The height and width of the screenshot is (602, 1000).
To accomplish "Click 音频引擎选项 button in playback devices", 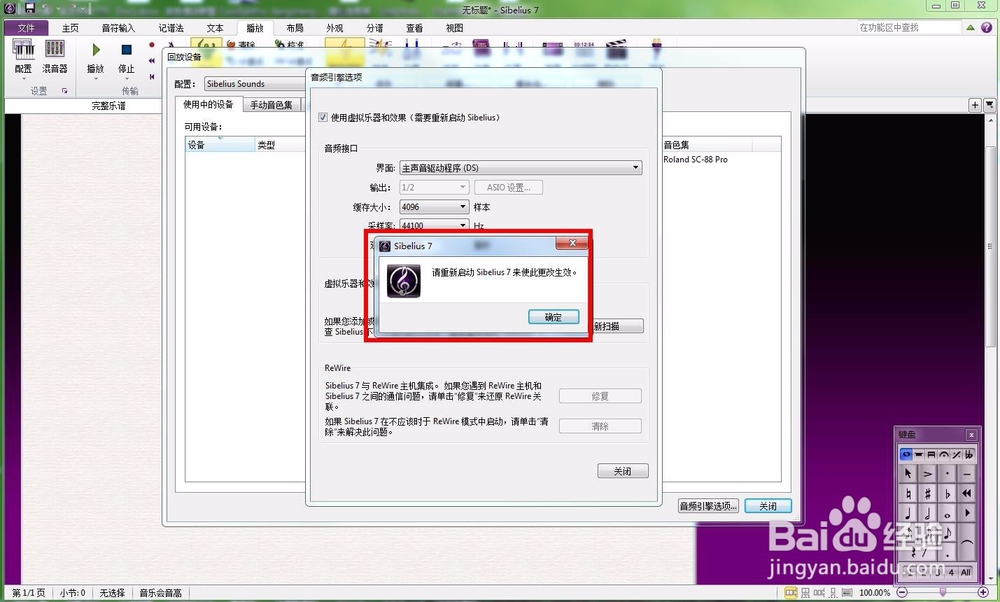I will tap(708, 506).
